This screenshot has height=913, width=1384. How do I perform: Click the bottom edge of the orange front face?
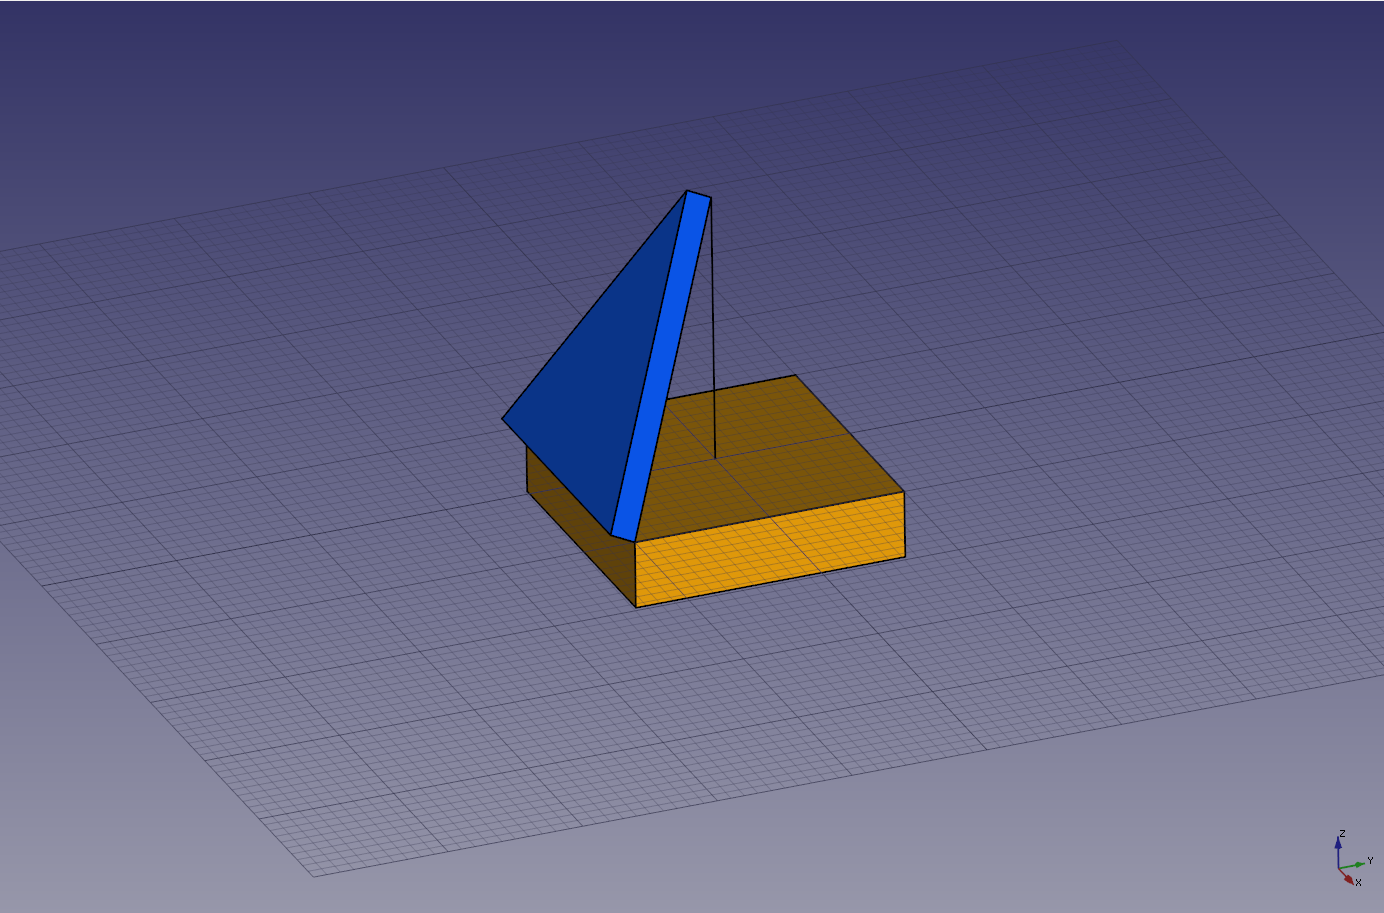[x=770, y=582]
